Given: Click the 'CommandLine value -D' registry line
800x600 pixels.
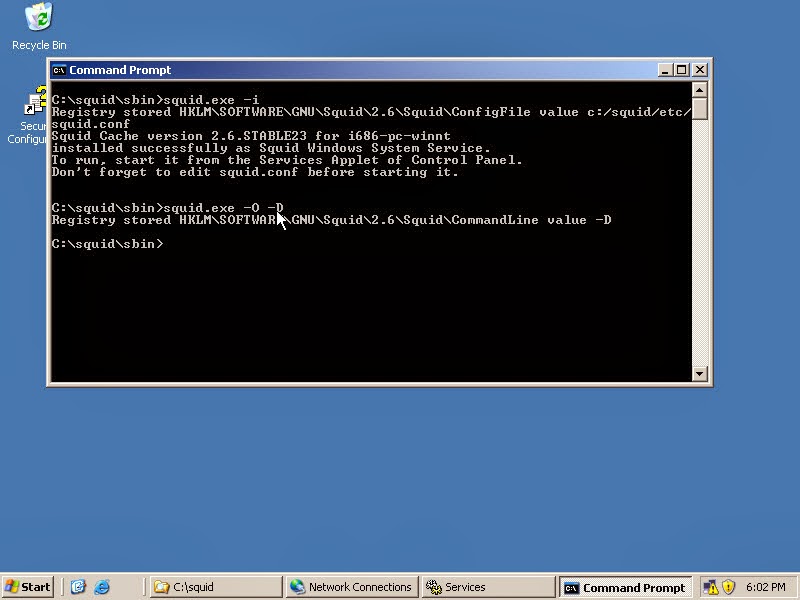Looking at the screenshot, I should [332, 220].
